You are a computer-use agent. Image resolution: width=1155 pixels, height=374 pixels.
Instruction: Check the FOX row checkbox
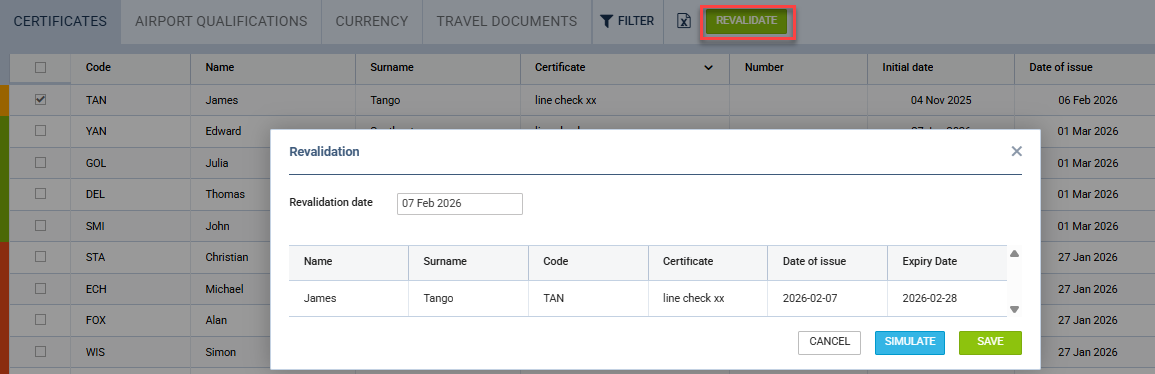(41, 320)
